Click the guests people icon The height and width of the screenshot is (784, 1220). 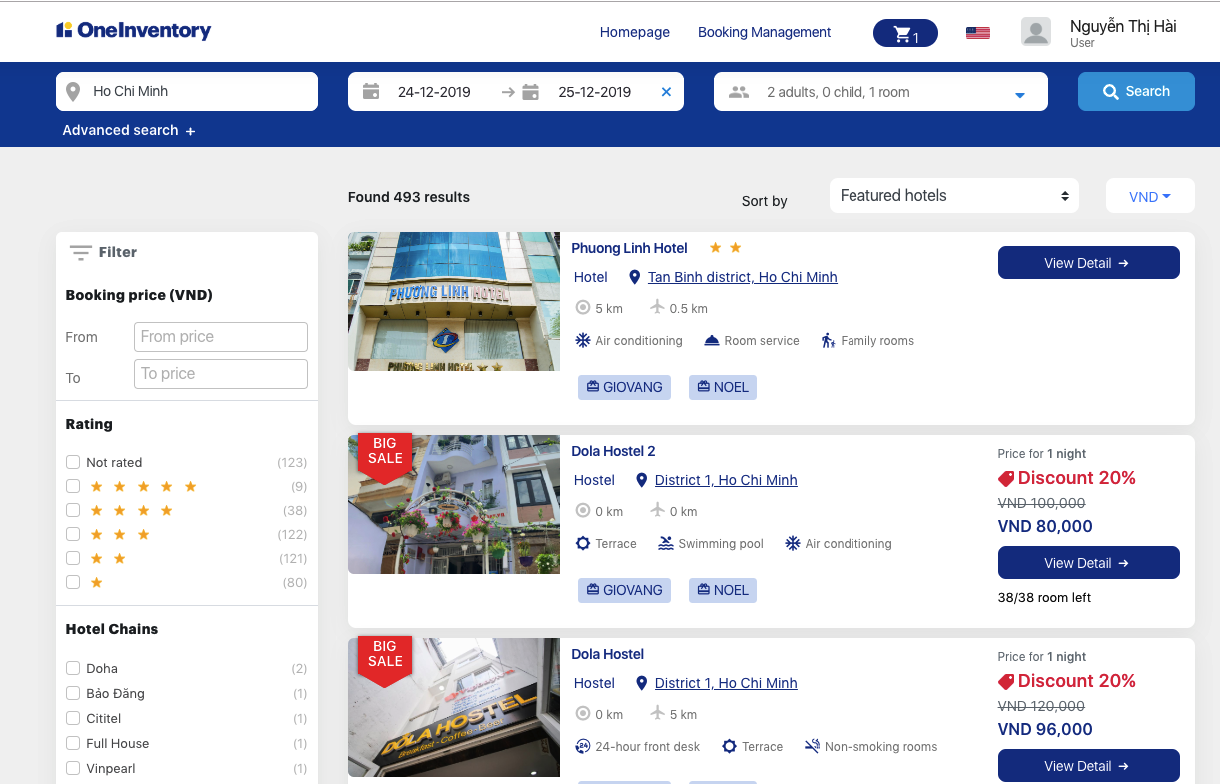739,92
